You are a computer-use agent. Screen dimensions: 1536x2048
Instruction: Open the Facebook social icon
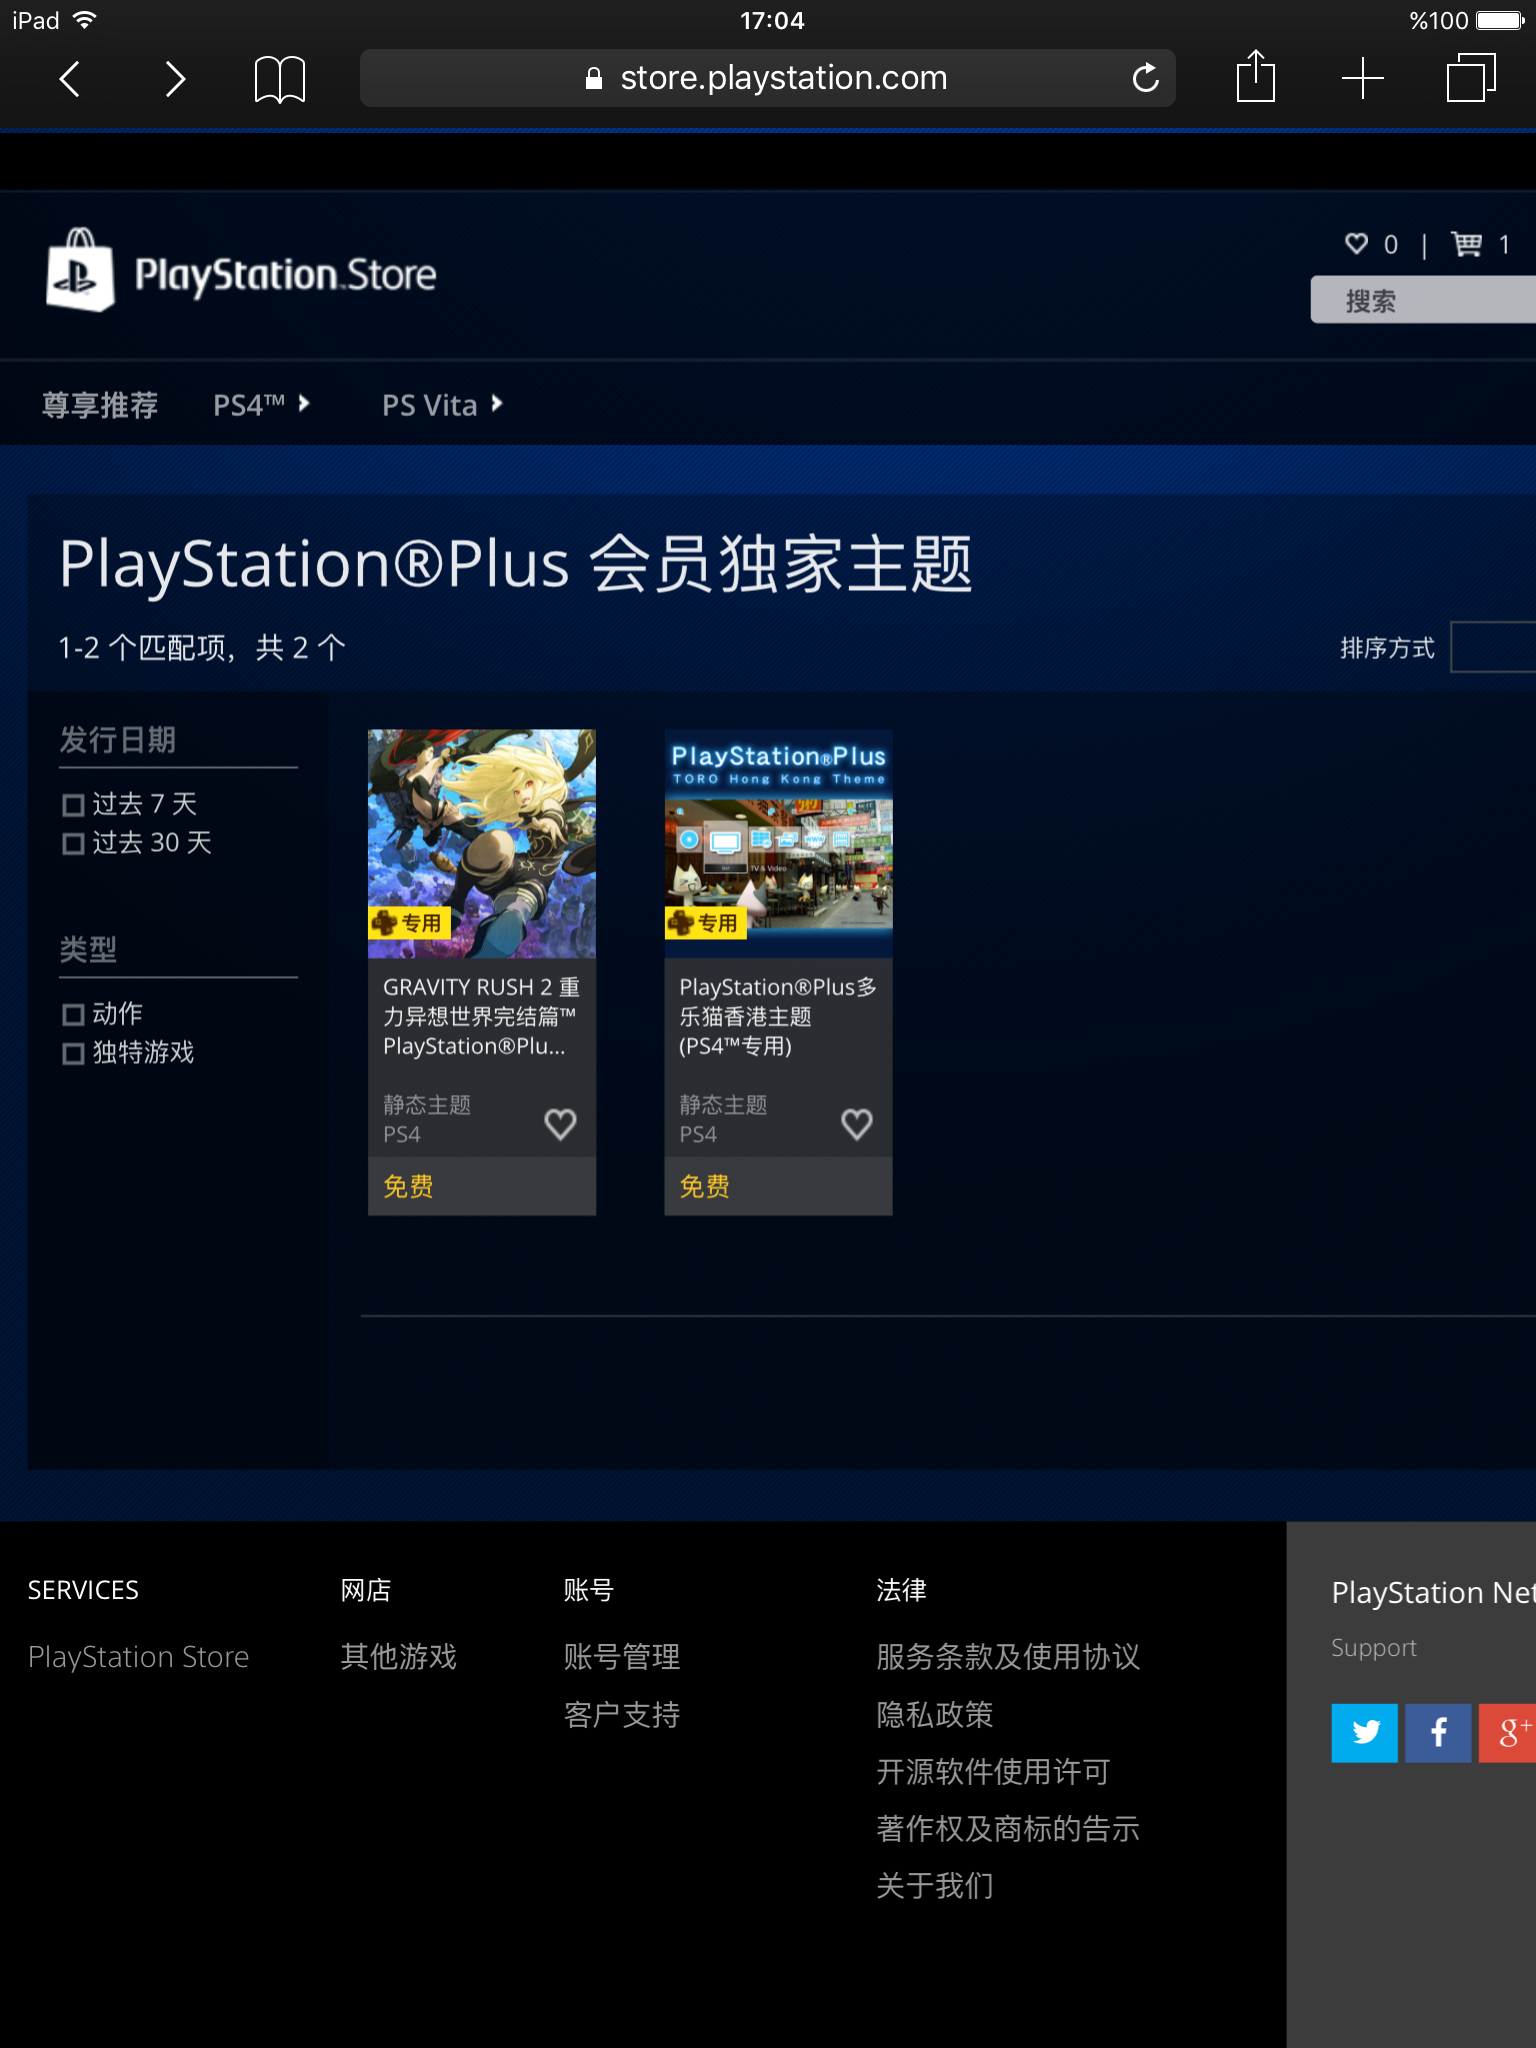point(1438,1733)
